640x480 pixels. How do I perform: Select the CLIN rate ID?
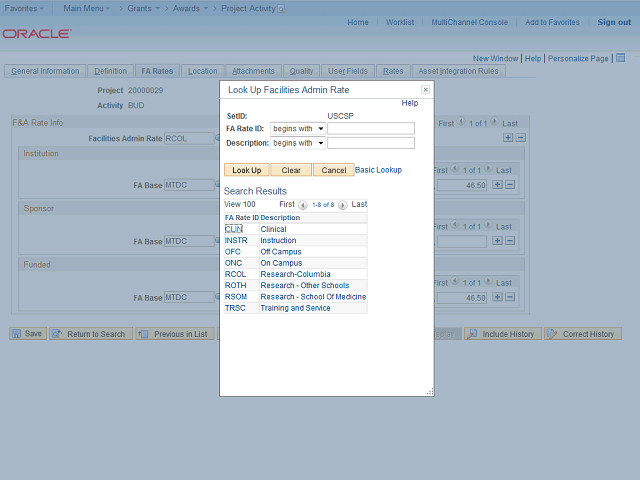(233, 229)
